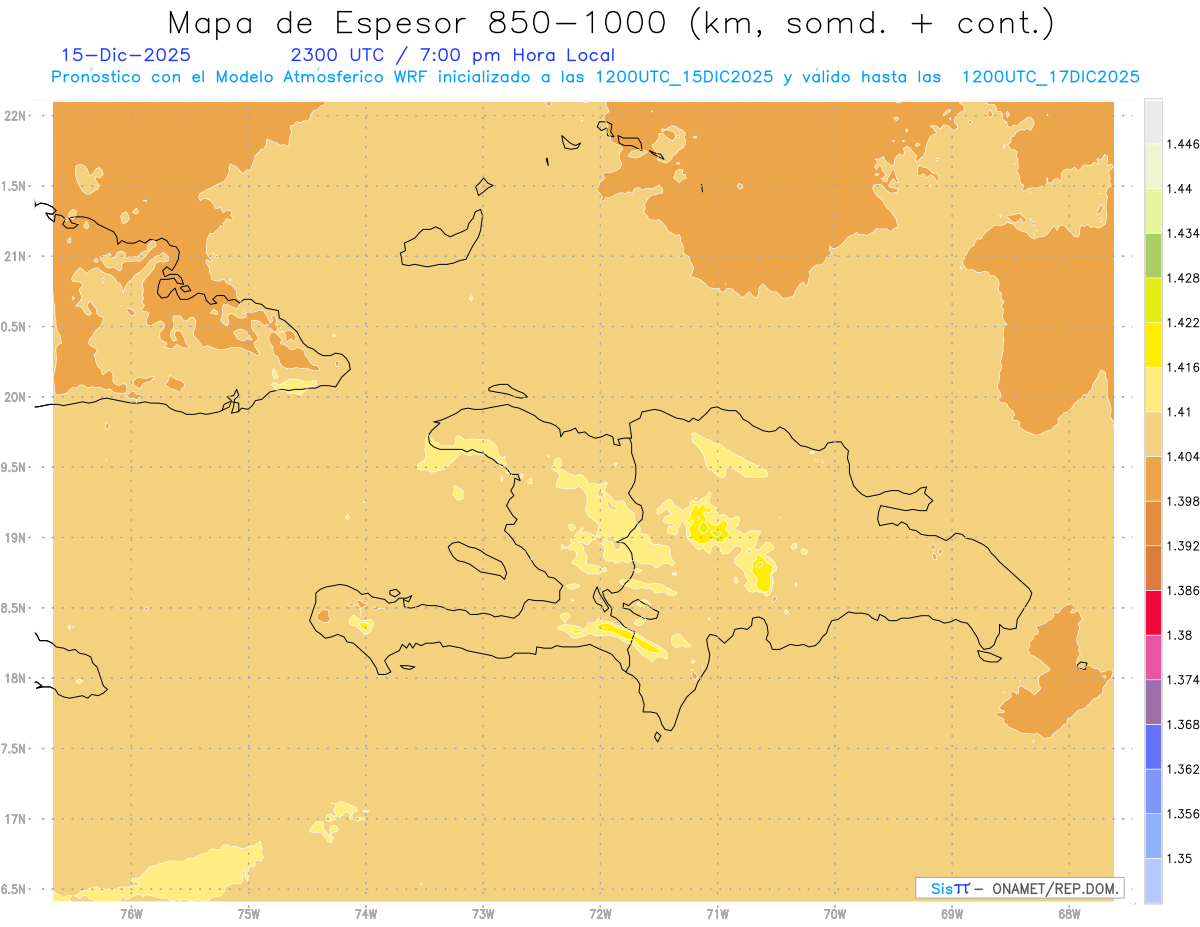Click the color scale value '1.44'
This screenshot has width=1200, height=927.
pos(1180,188)
